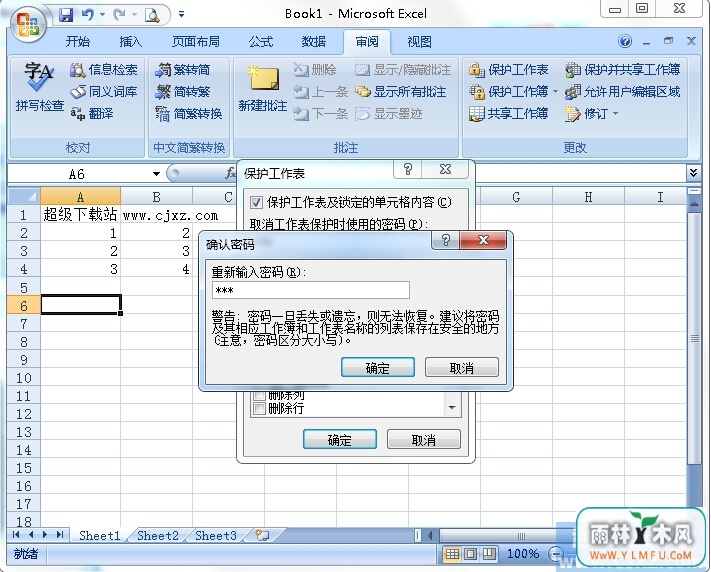Click the Select All corner of the worksheet
This screenshot has height=572, width=711.
(x=24, y=197)
